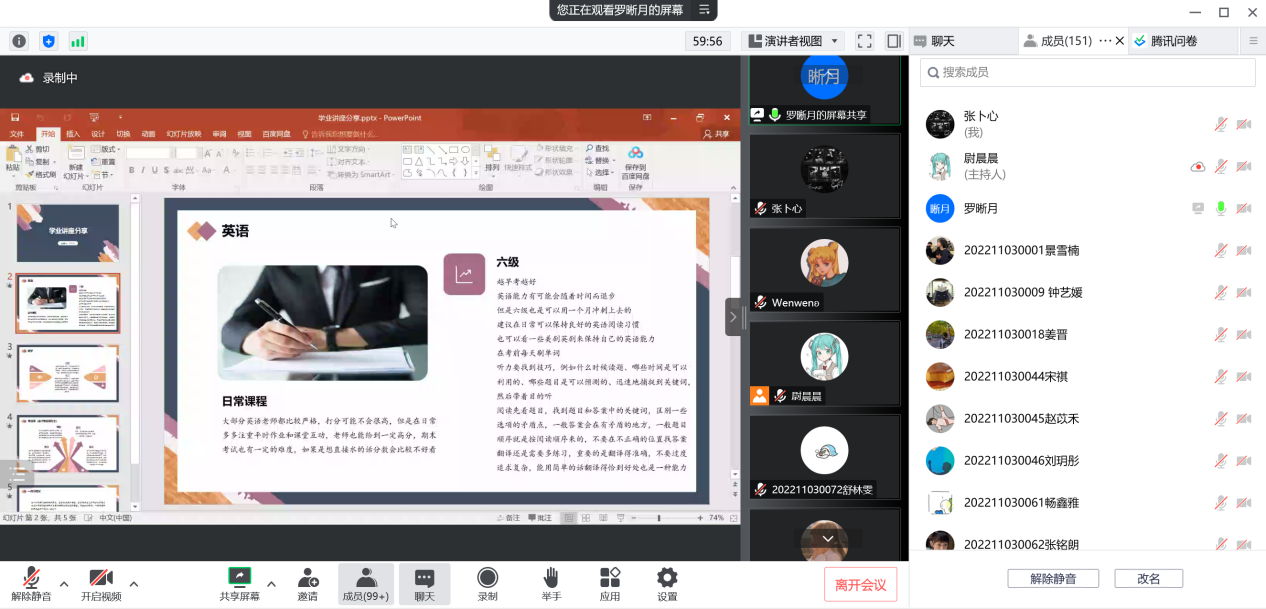Start recording with the 录制 icon
This screenshot has width=1266, height=609.
(x=487, y=583)
